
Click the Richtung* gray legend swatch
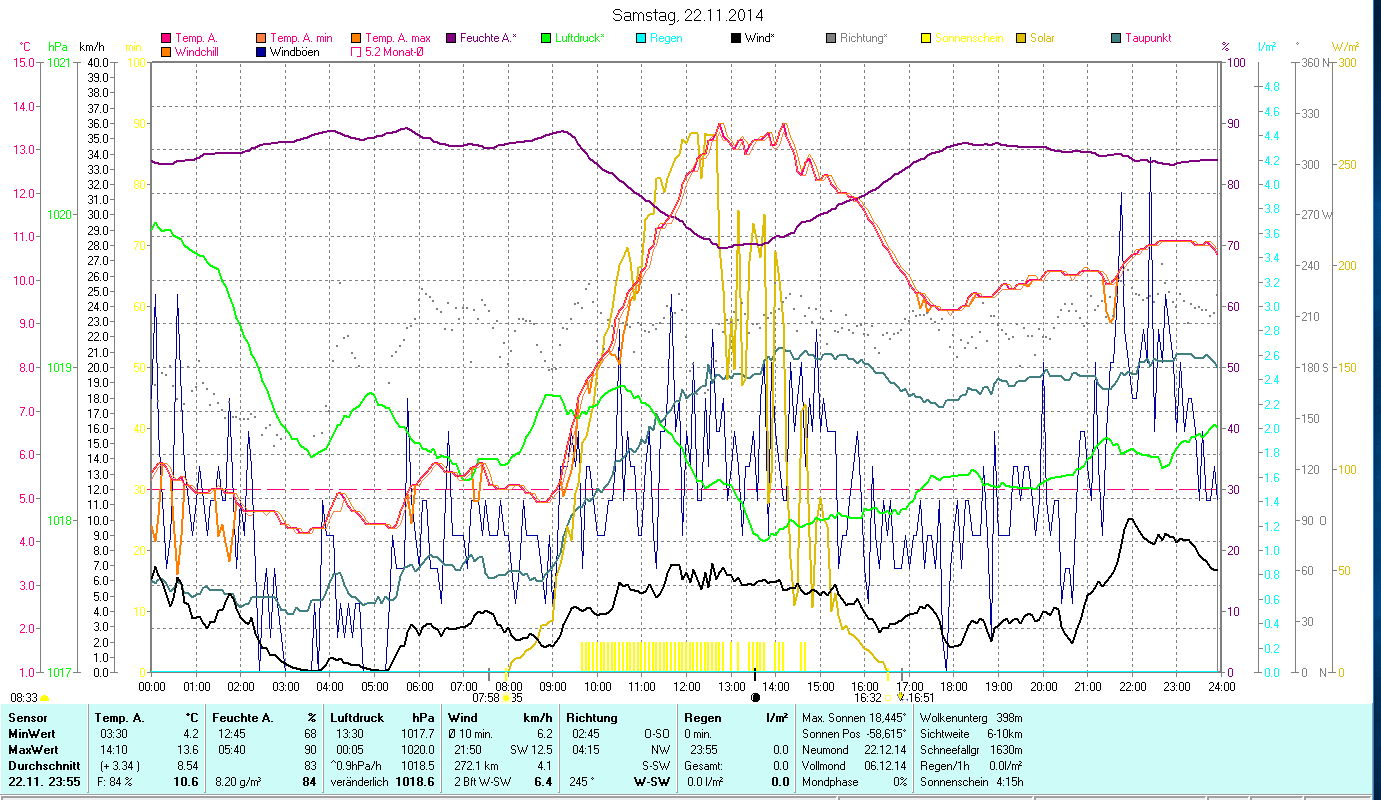point(831,38)
